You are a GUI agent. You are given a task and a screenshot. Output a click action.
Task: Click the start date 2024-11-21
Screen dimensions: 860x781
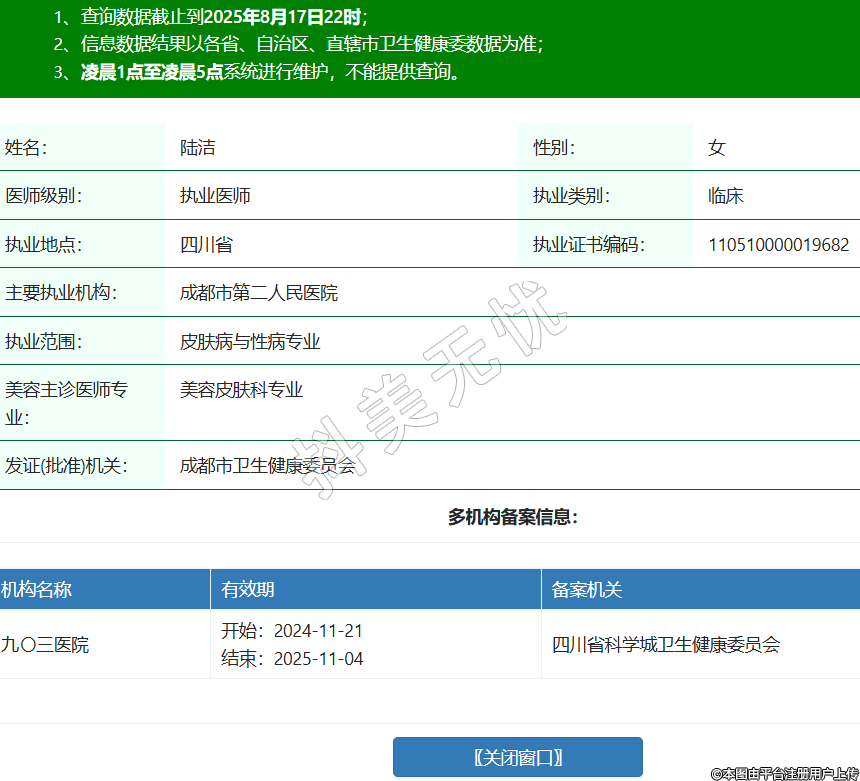[x=318, y=631]
